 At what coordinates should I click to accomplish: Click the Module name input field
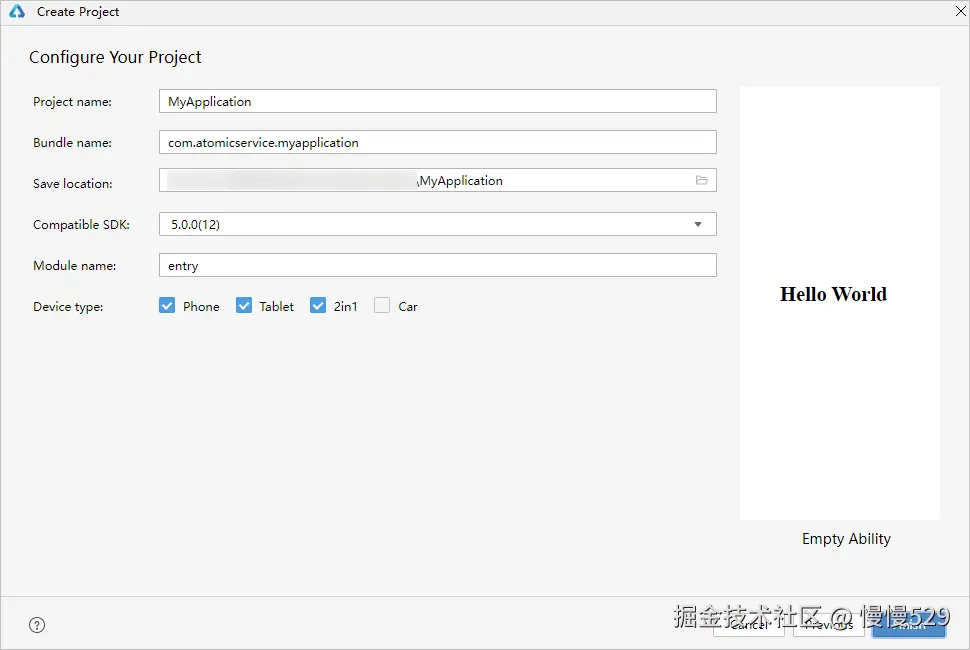coord(437,265)
